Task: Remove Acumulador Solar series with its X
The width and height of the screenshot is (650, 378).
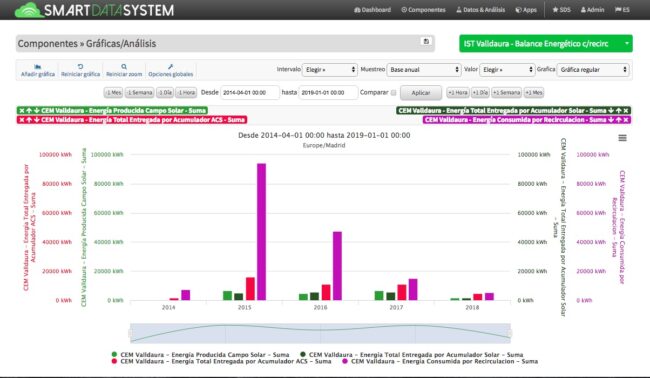Action: coord(626,111)
